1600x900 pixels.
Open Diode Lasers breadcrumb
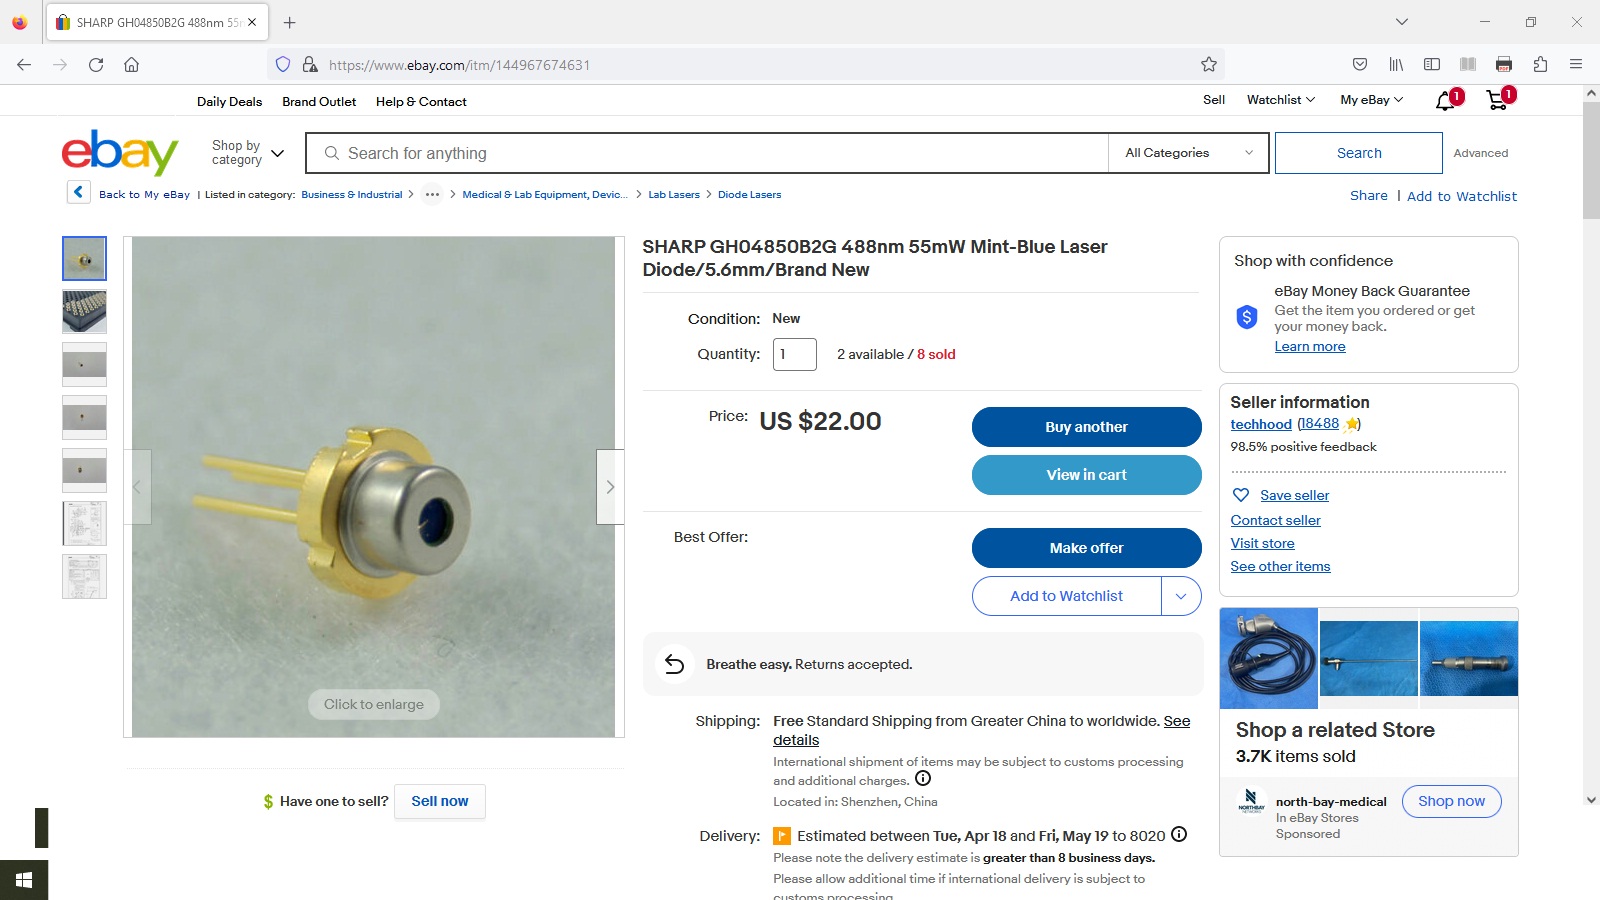[x=749, y=195]
